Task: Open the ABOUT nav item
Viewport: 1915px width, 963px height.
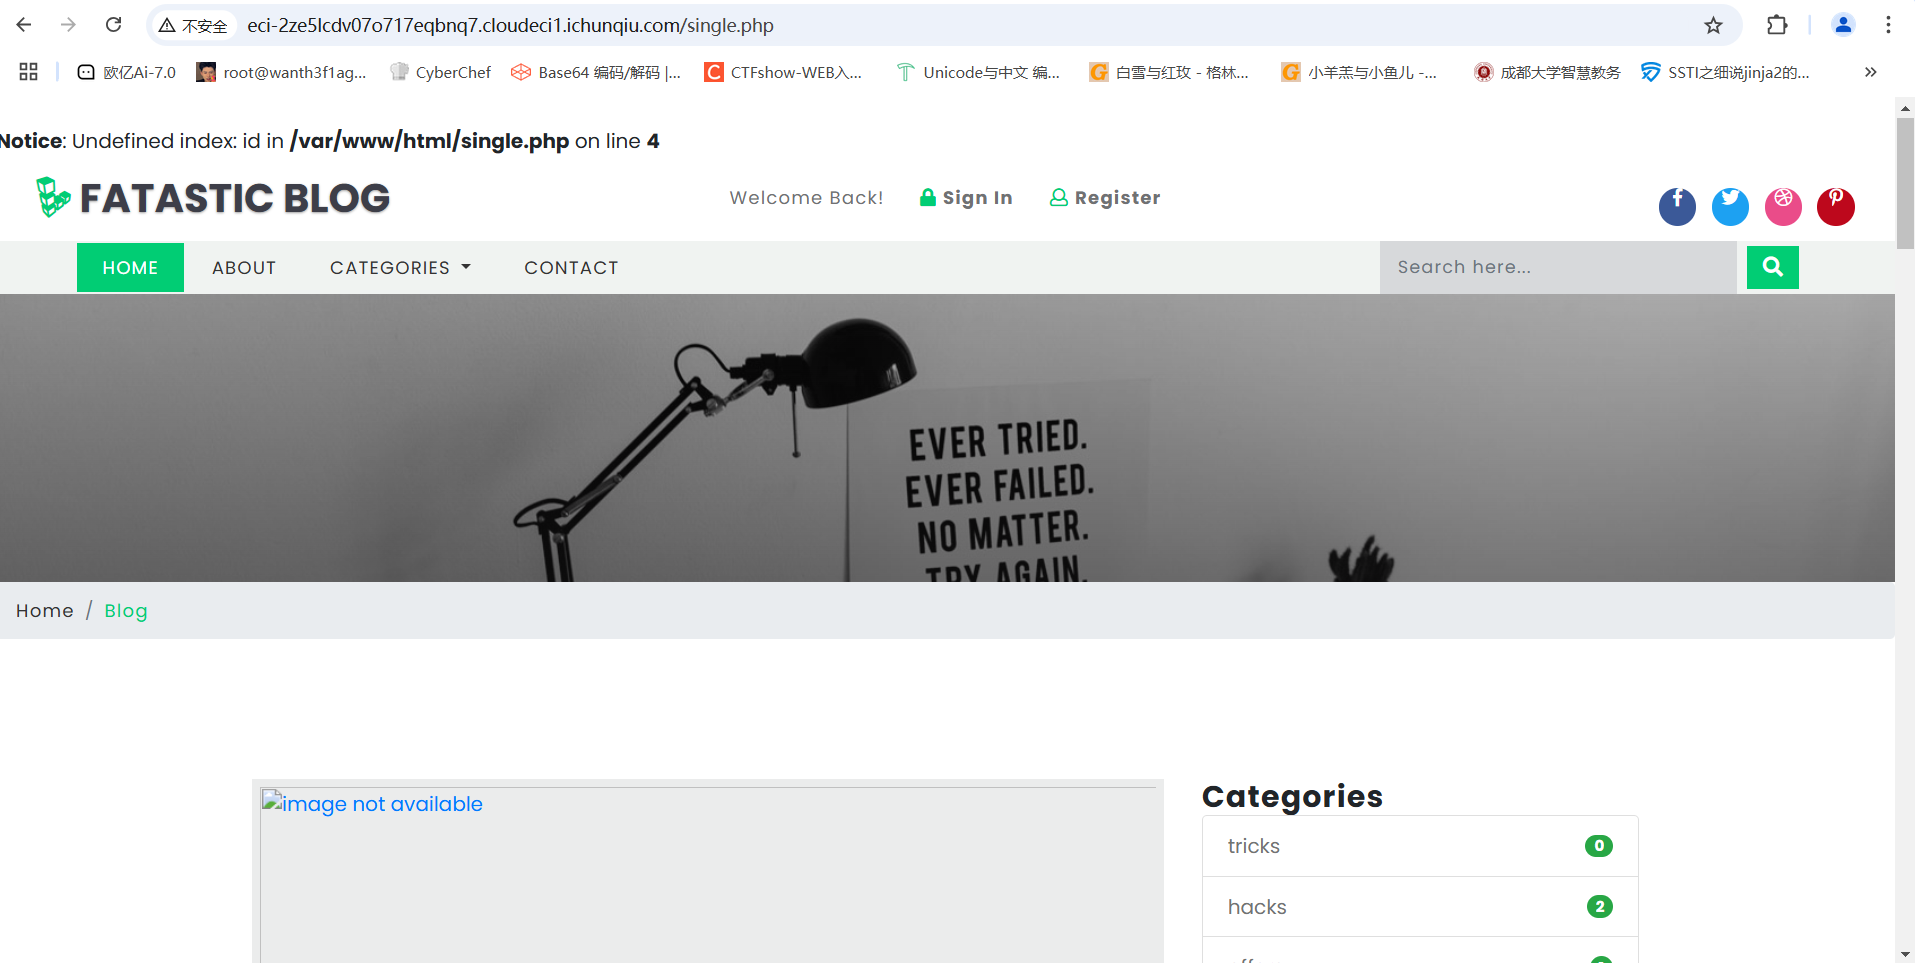Action: coord(244,268)
